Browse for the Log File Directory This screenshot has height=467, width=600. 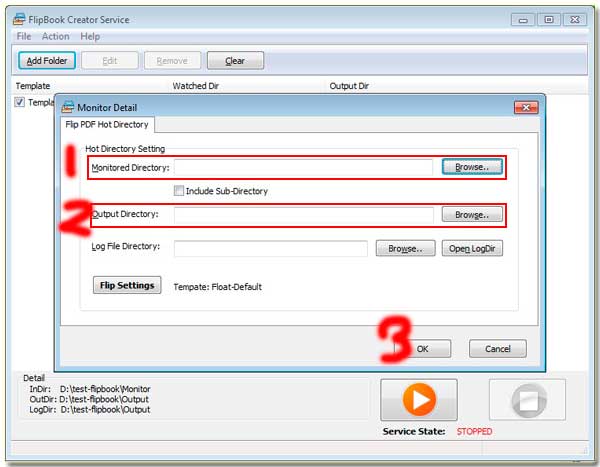[x=406, y=248]
